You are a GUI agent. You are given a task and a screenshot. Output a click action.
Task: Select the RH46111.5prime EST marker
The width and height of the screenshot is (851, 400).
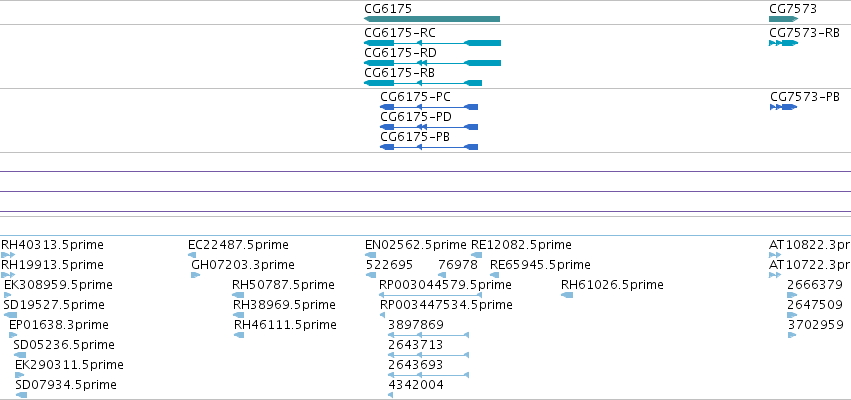[x=239, y=335]
